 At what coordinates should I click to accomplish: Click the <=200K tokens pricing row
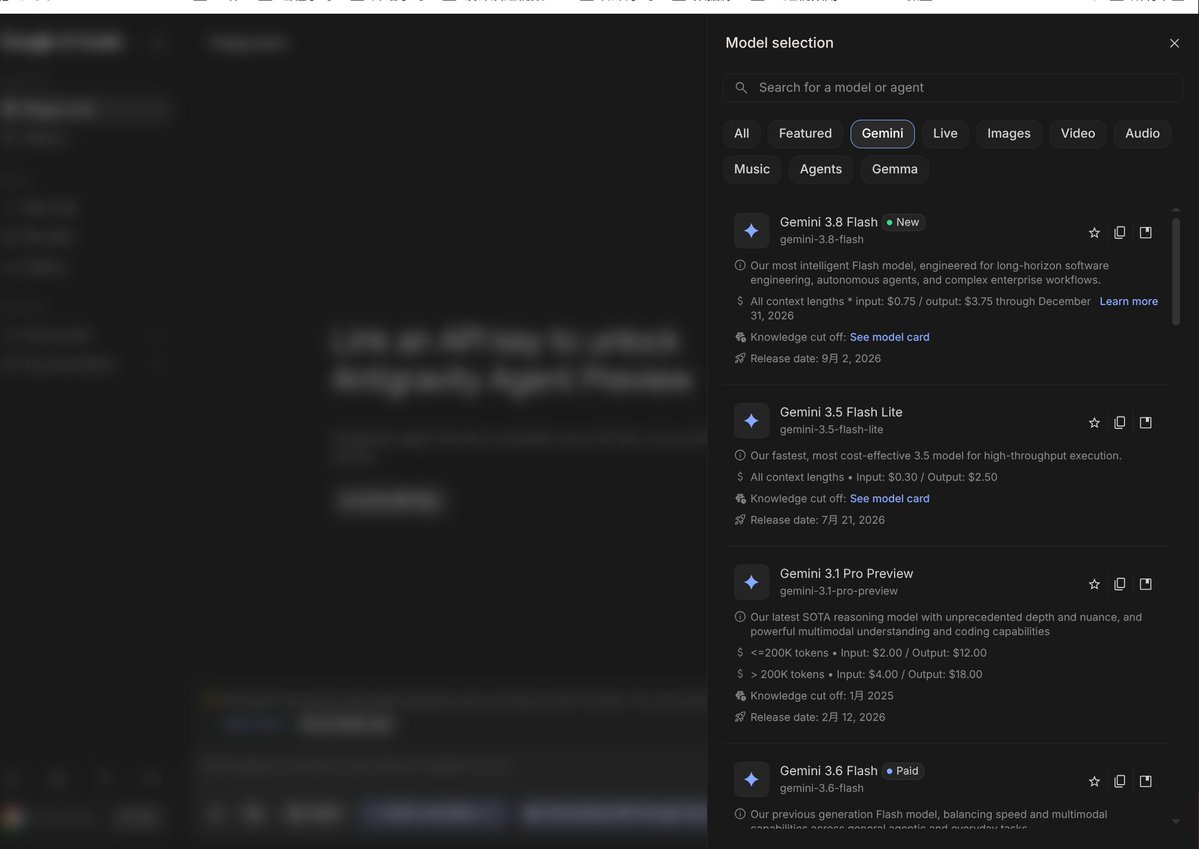point(868,652)
